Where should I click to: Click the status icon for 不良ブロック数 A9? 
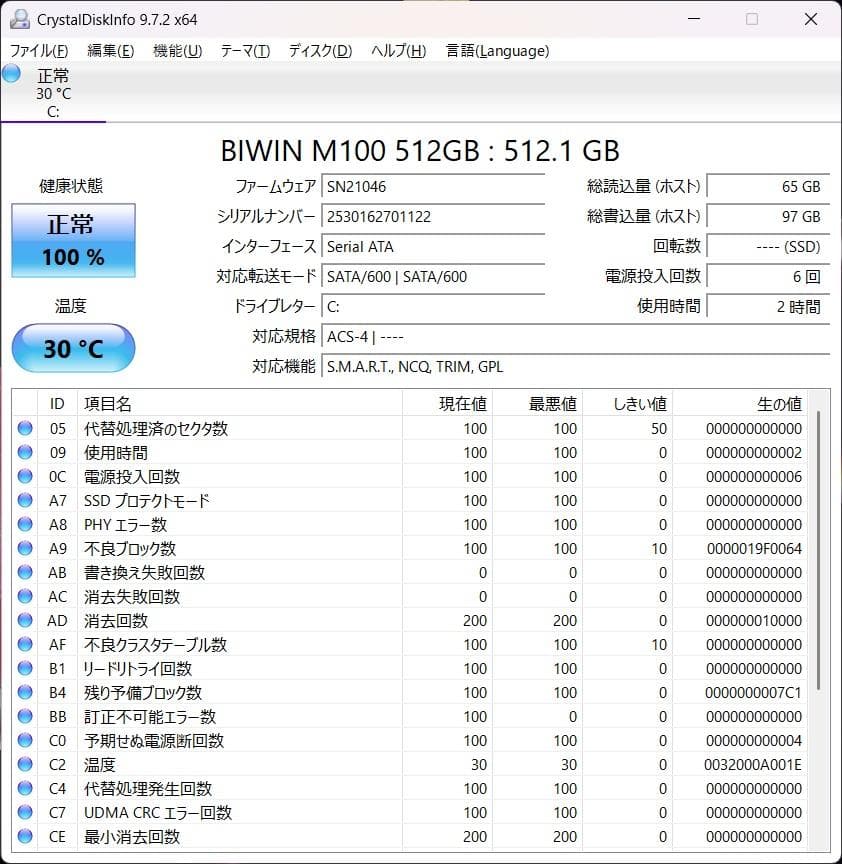click(x=25, y=549)
